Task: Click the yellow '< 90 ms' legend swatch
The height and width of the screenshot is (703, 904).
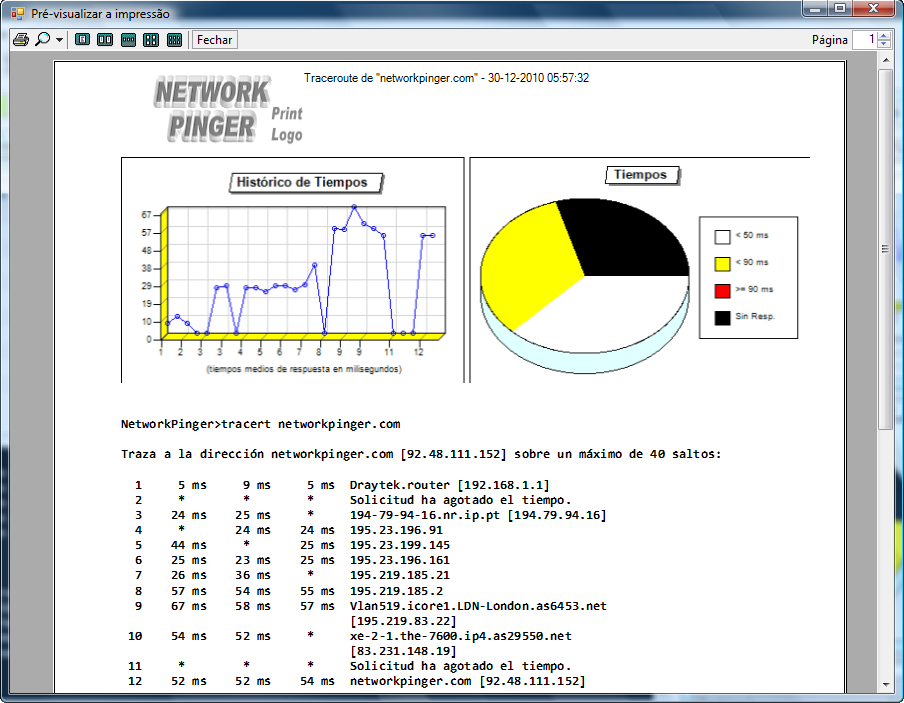Action: [x=722, y=264]
